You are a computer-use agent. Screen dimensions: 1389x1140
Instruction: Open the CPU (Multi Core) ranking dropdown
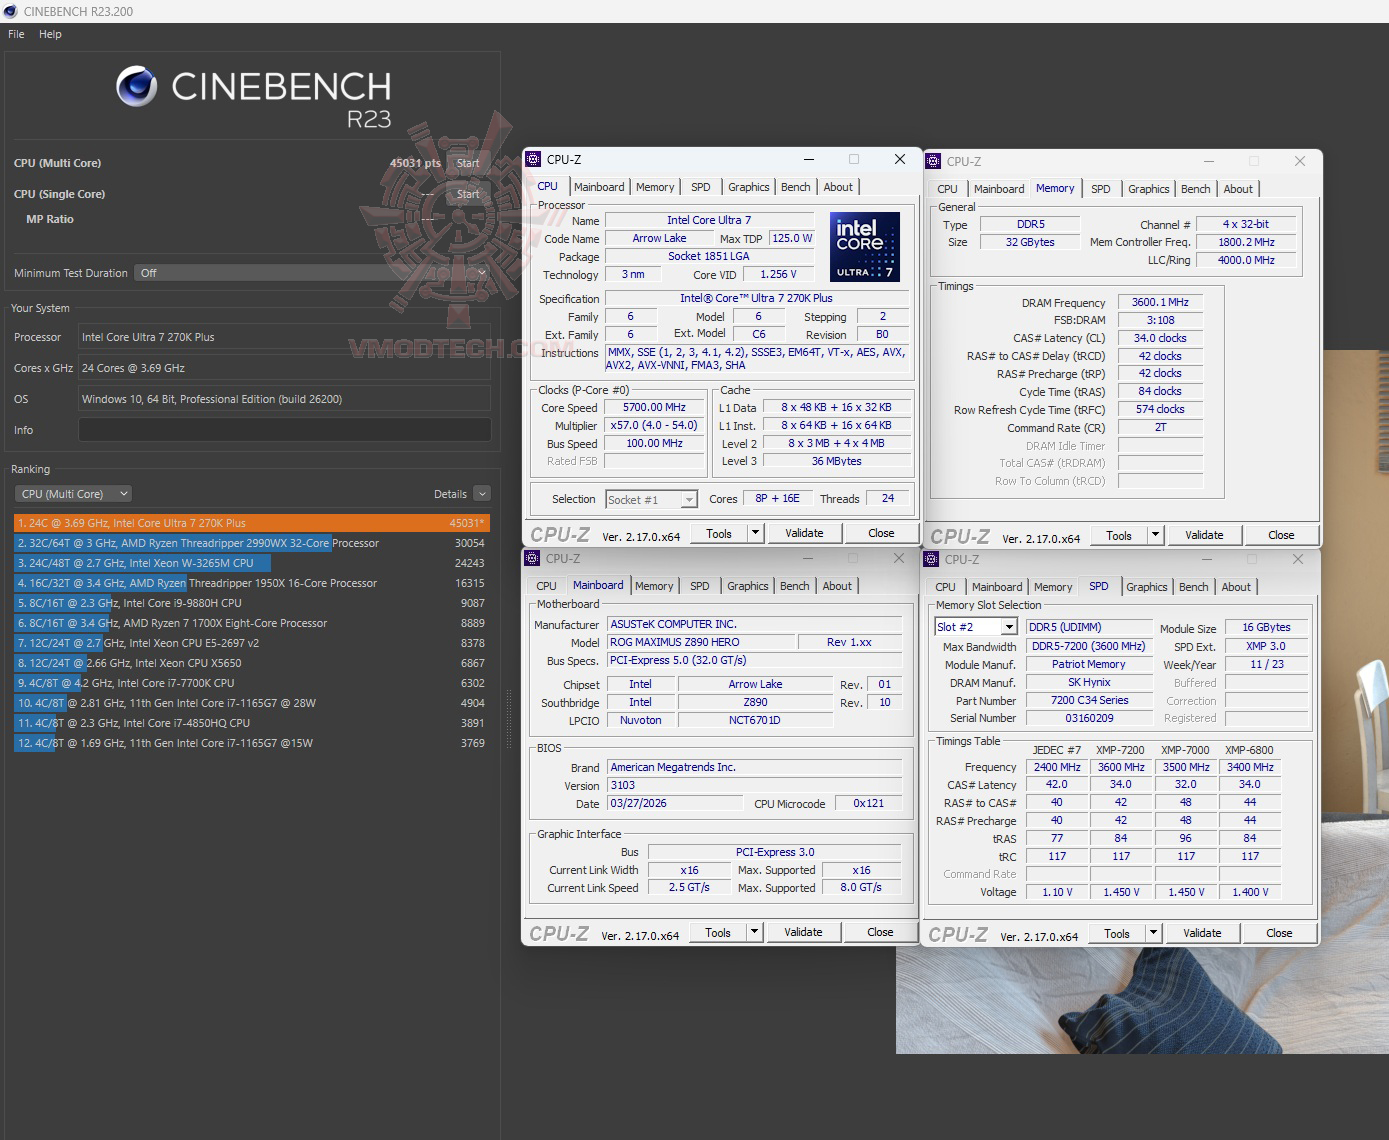[73, 494]
